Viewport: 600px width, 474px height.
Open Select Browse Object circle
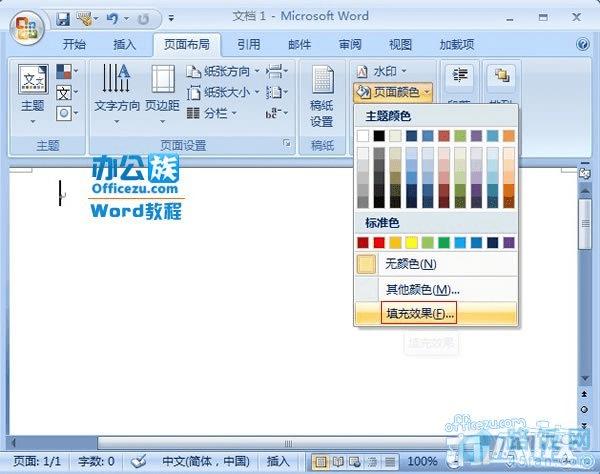[x=584, y=409]
